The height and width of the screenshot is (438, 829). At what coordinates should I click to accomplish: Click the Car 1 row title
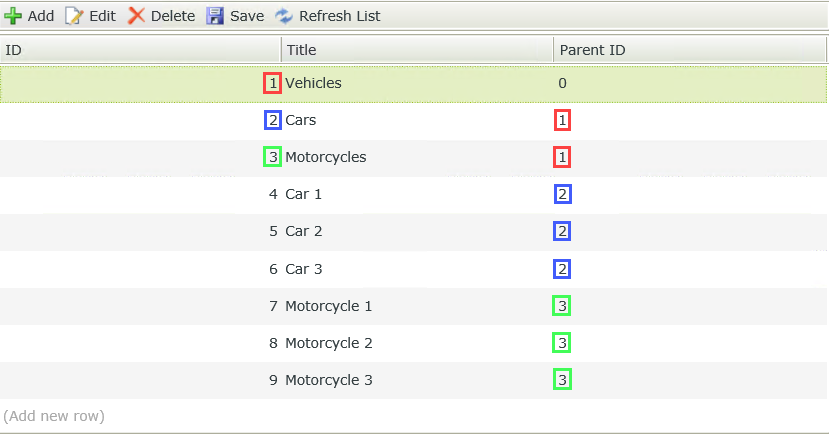click(x=303, y=194)
